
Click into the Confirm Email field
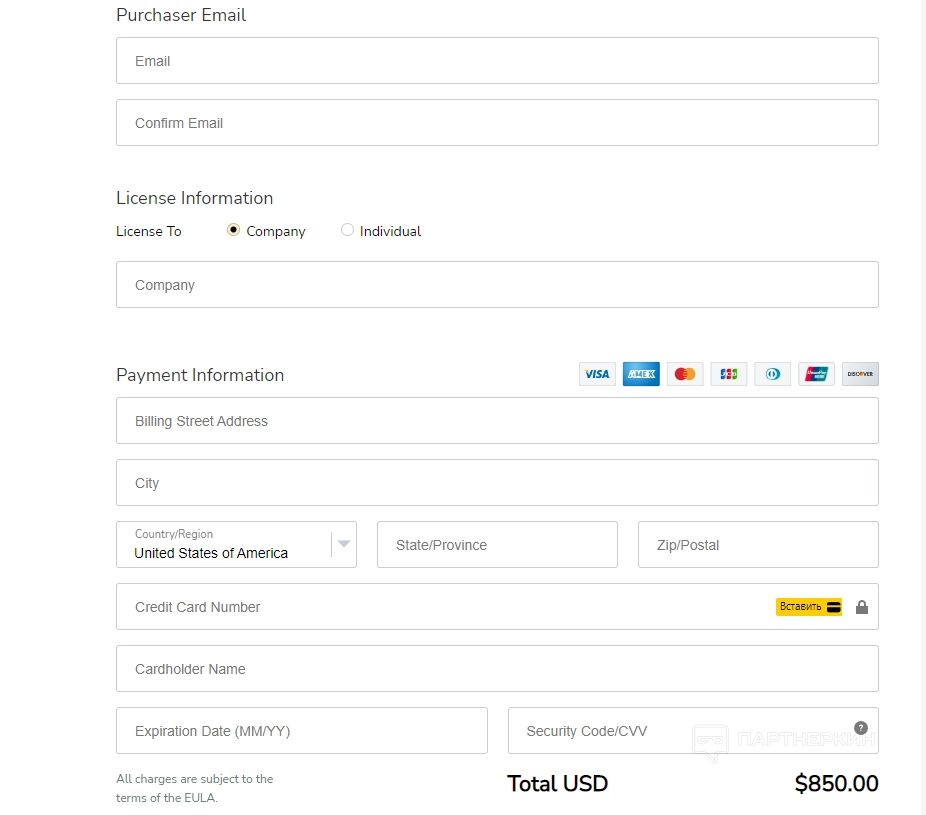pos(497,123)
